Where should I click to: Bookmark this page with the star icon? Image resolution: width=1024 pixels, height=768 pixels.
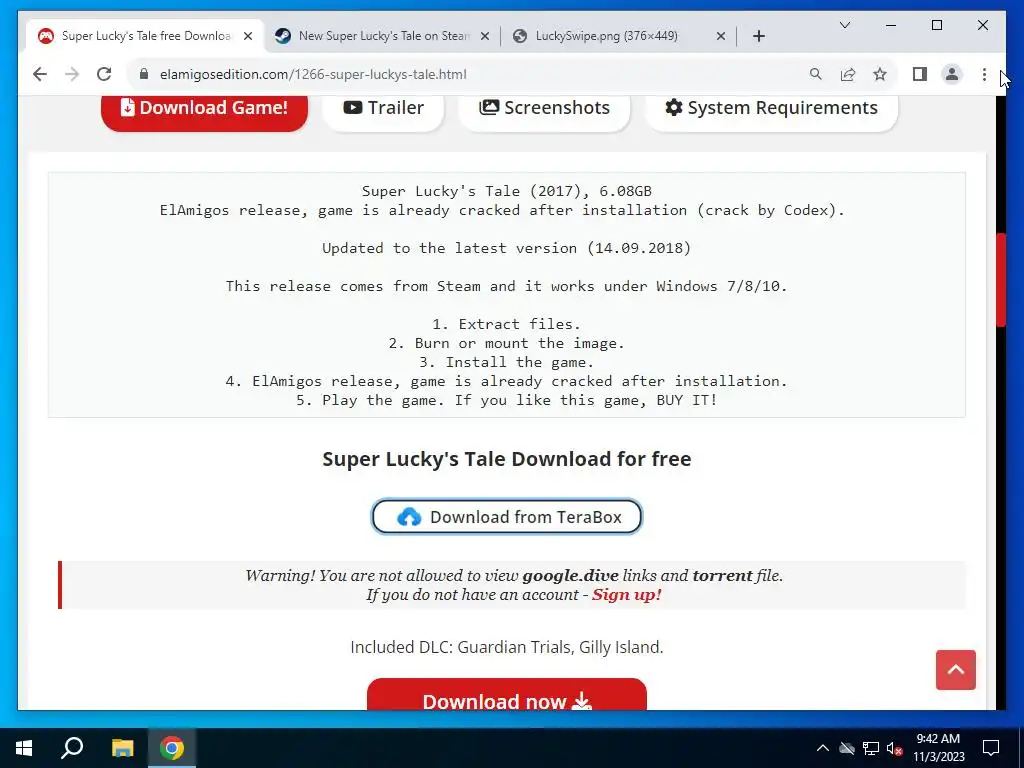(880, 74)
